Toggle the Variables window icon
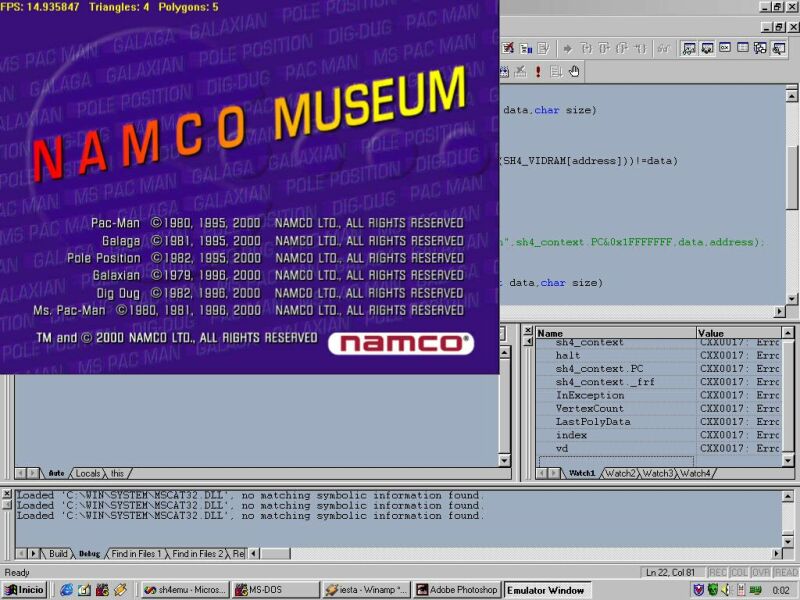800x600 pixels. coord(707,48)
